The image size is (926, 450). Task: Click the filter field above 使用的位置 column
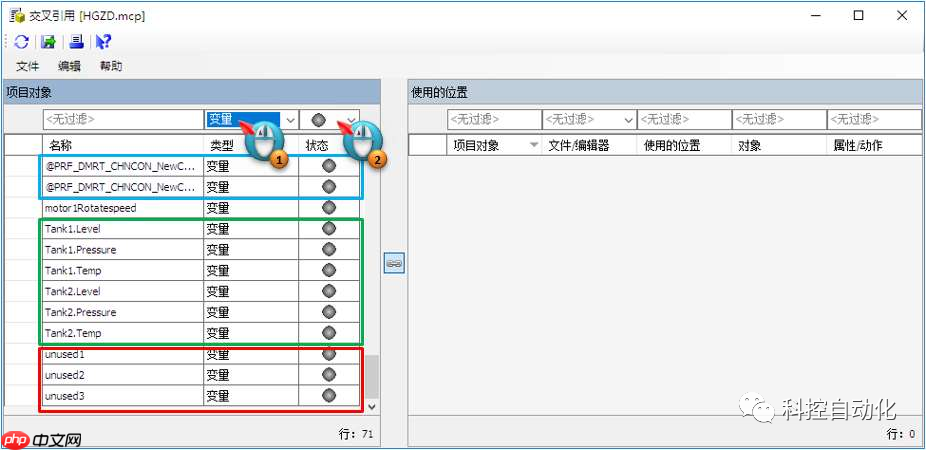pos(684,119)
